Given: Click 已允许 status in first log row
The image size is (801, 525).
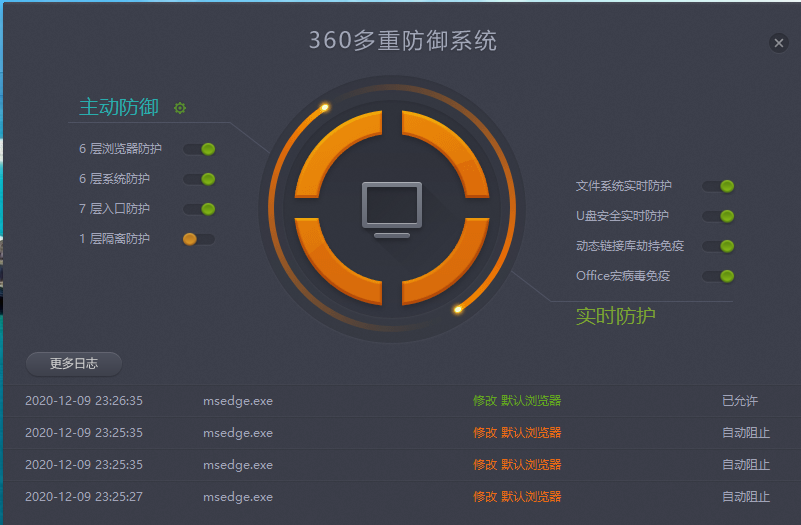Looking at the screenshot, I should [x=740, y=401].
